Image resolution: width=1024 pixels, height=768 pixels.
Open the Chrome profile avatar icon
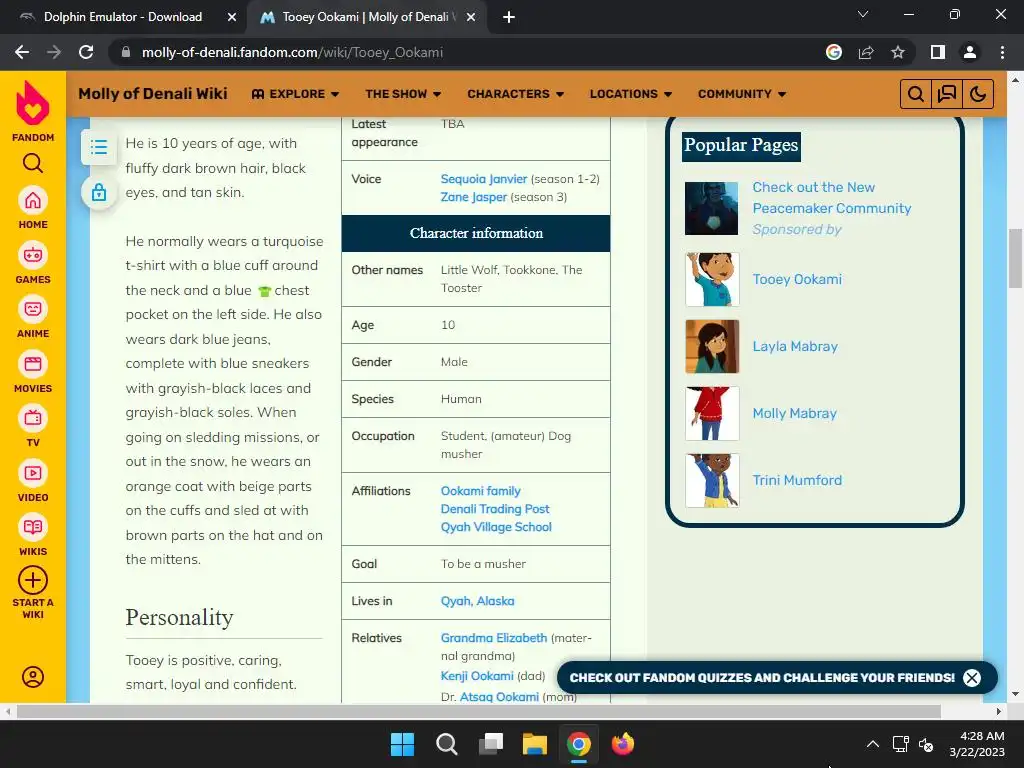(970, 52)
